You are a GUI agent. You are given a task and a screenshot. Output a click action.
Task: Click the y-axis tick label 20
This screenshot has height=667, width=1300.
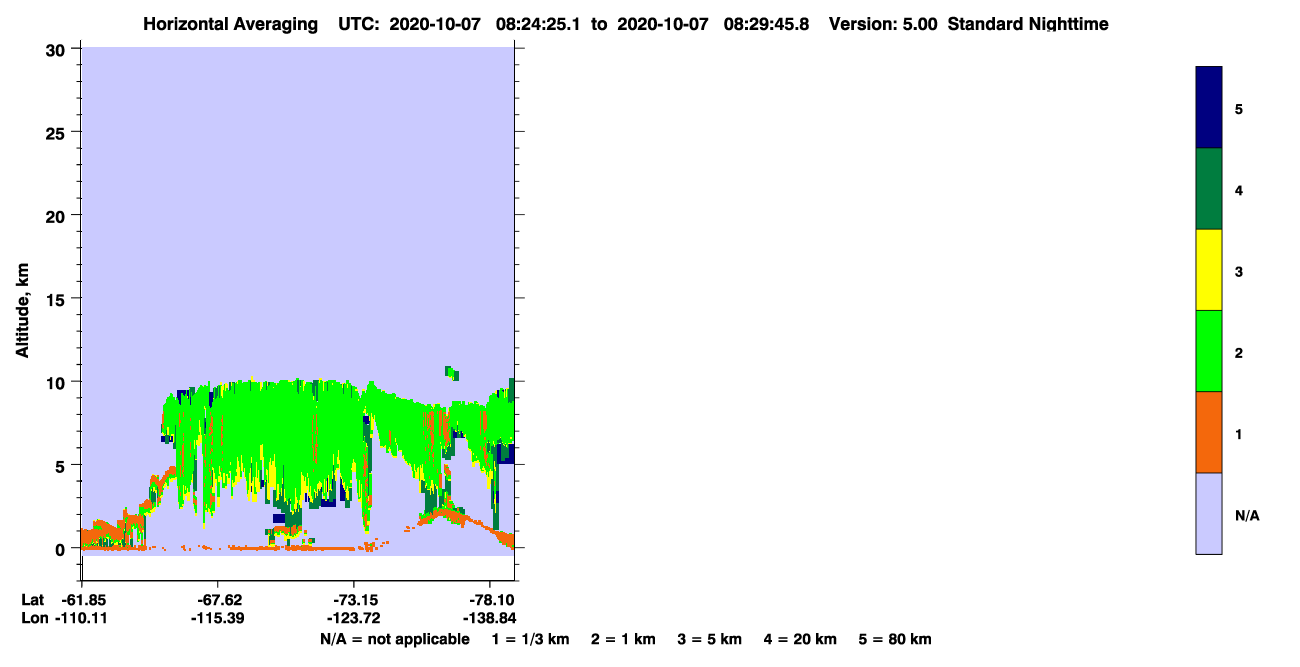point(57,215)
